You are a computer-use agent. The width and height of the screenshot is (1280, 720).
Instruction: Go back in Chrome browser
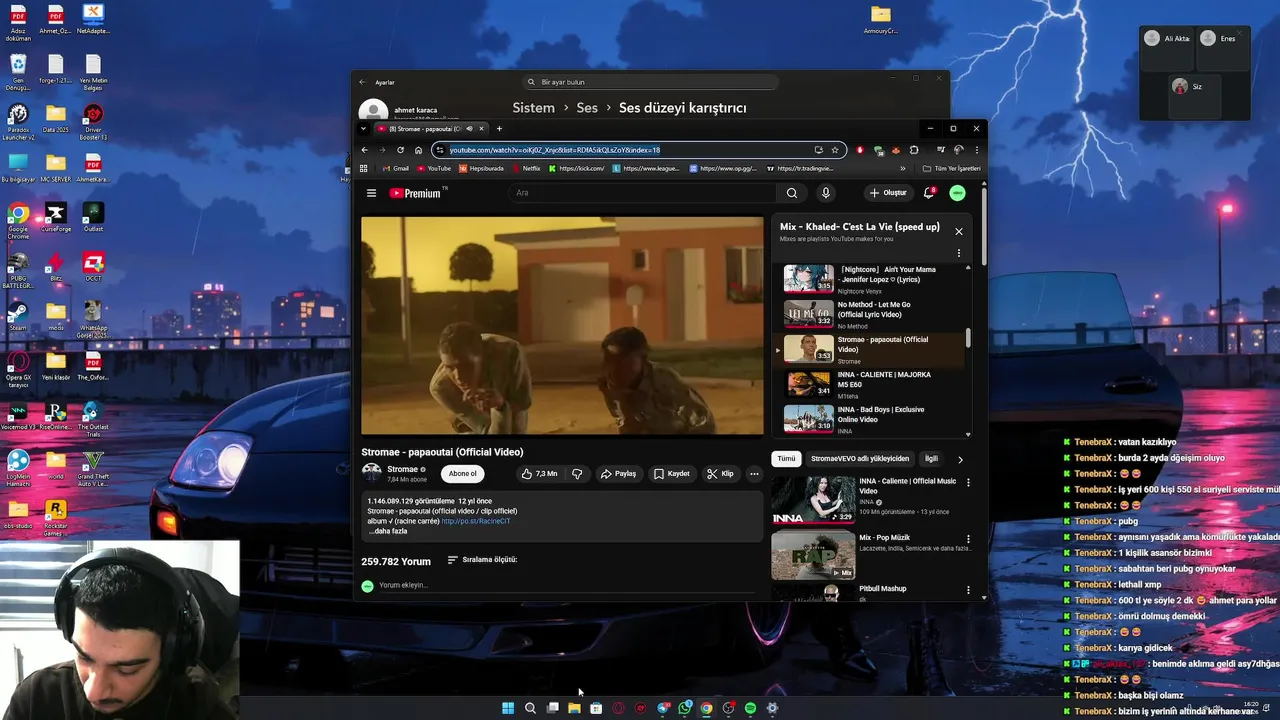click(x=365, y=150)
